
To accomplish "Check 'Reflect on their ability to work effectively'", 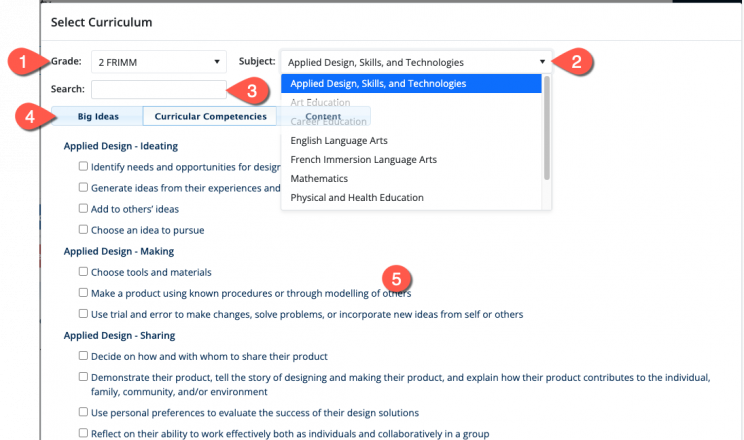I will click(83, 433).
